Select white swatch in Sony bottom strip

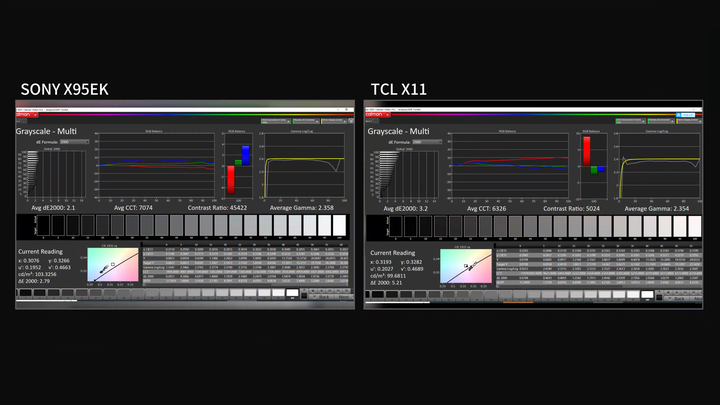292,293
